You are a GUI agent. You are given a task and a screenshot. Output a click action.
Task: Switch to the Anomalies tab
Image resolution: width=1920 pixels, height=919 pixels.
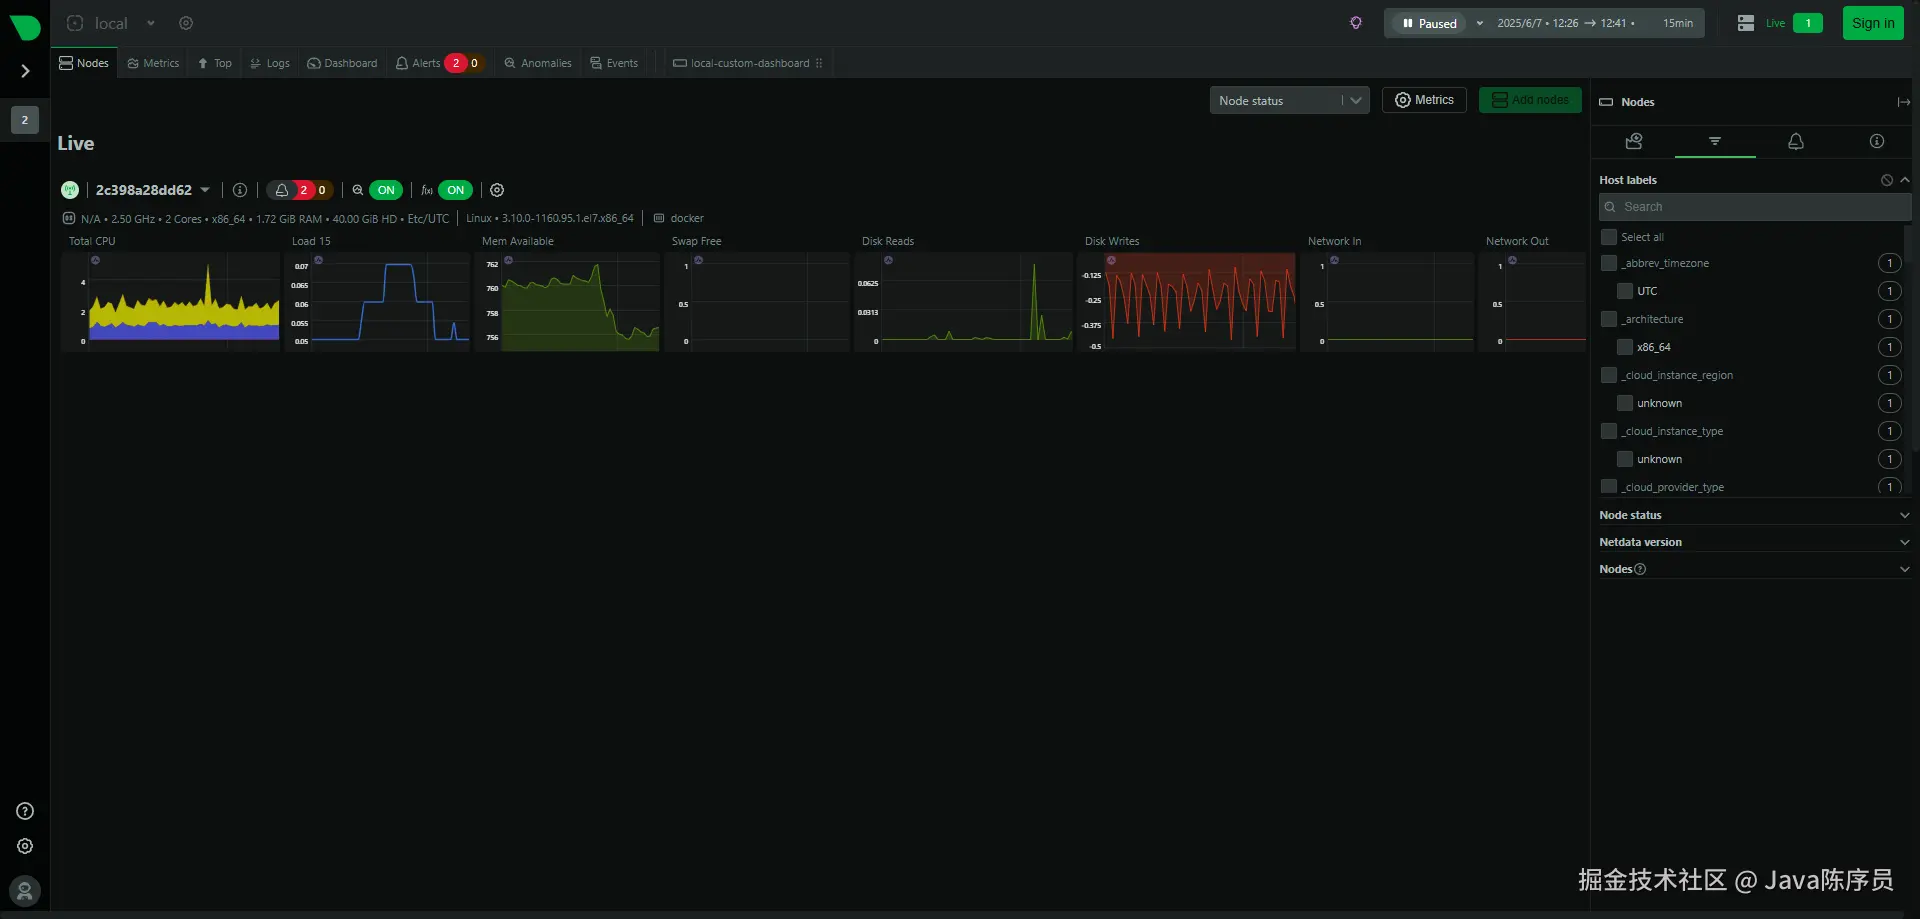tap(538, 63)
